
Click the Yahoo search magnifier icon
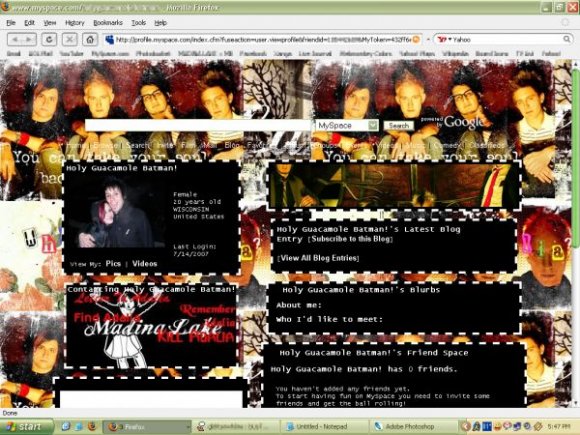pyautogui.click(x=566, y=39)
